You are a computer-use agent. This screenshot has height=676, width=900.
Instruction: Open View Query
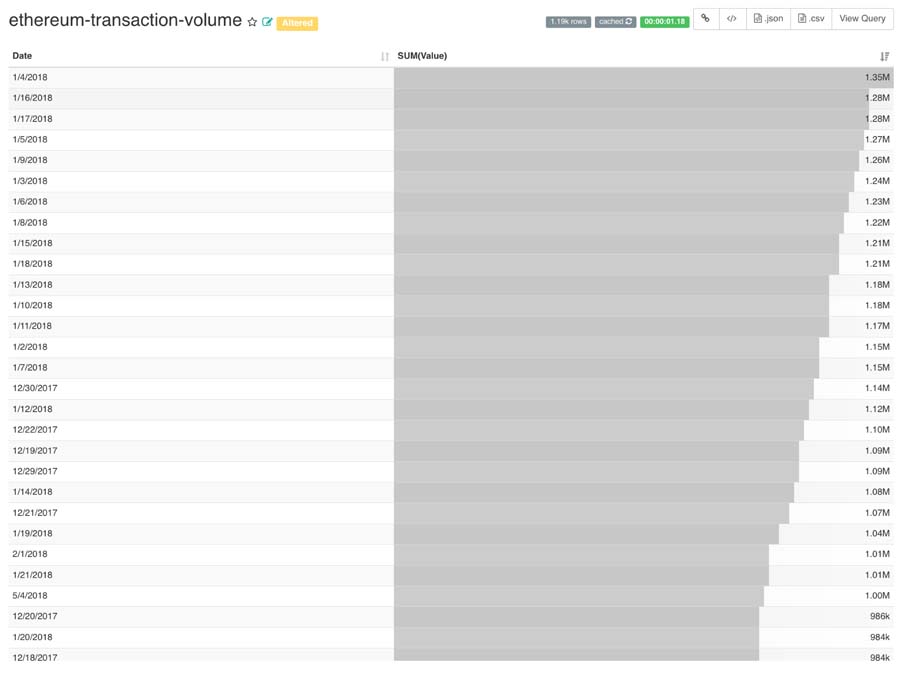pos(862,19)
